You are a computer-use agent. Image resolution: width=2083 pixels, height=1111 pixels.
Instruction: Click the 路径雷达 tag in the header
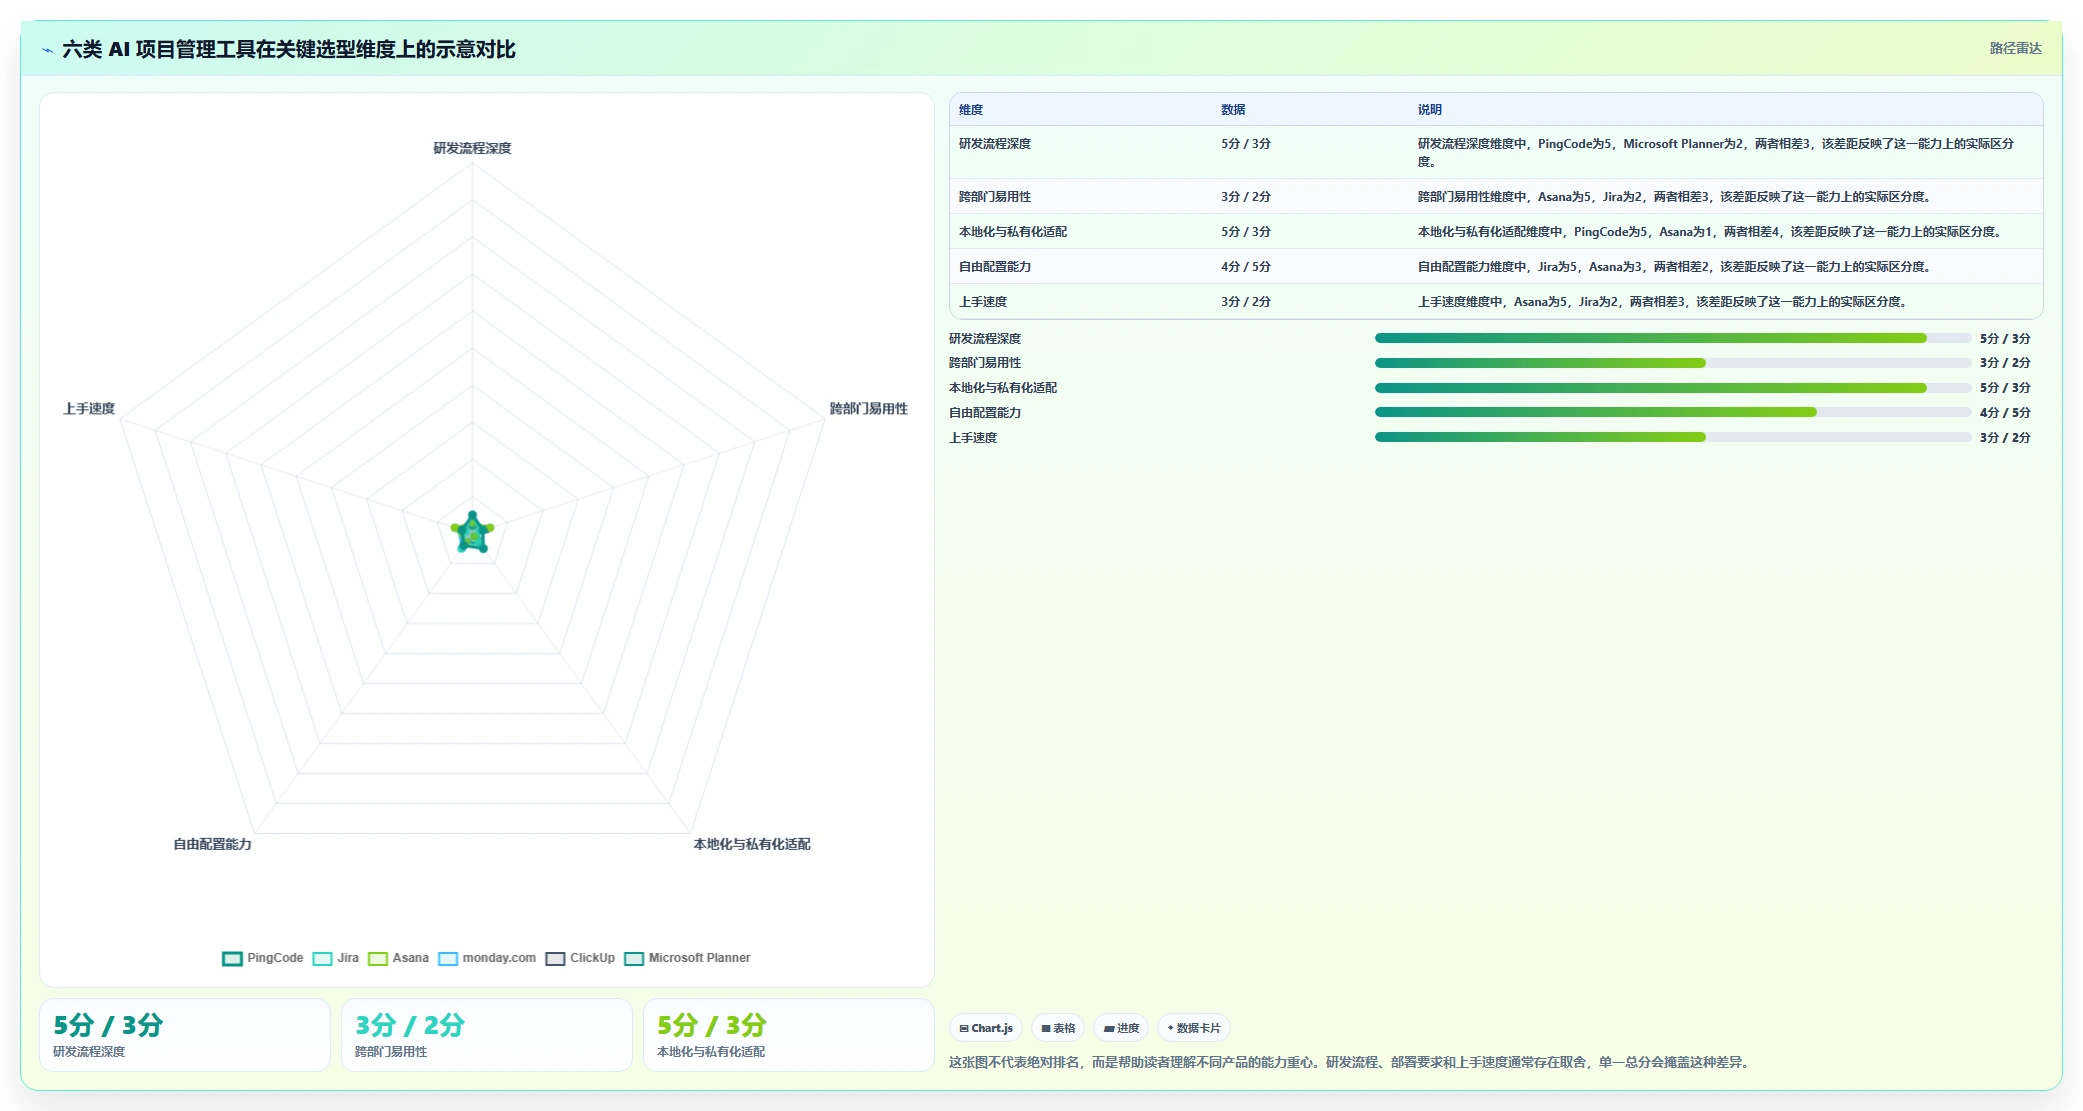coord(2015,48)
